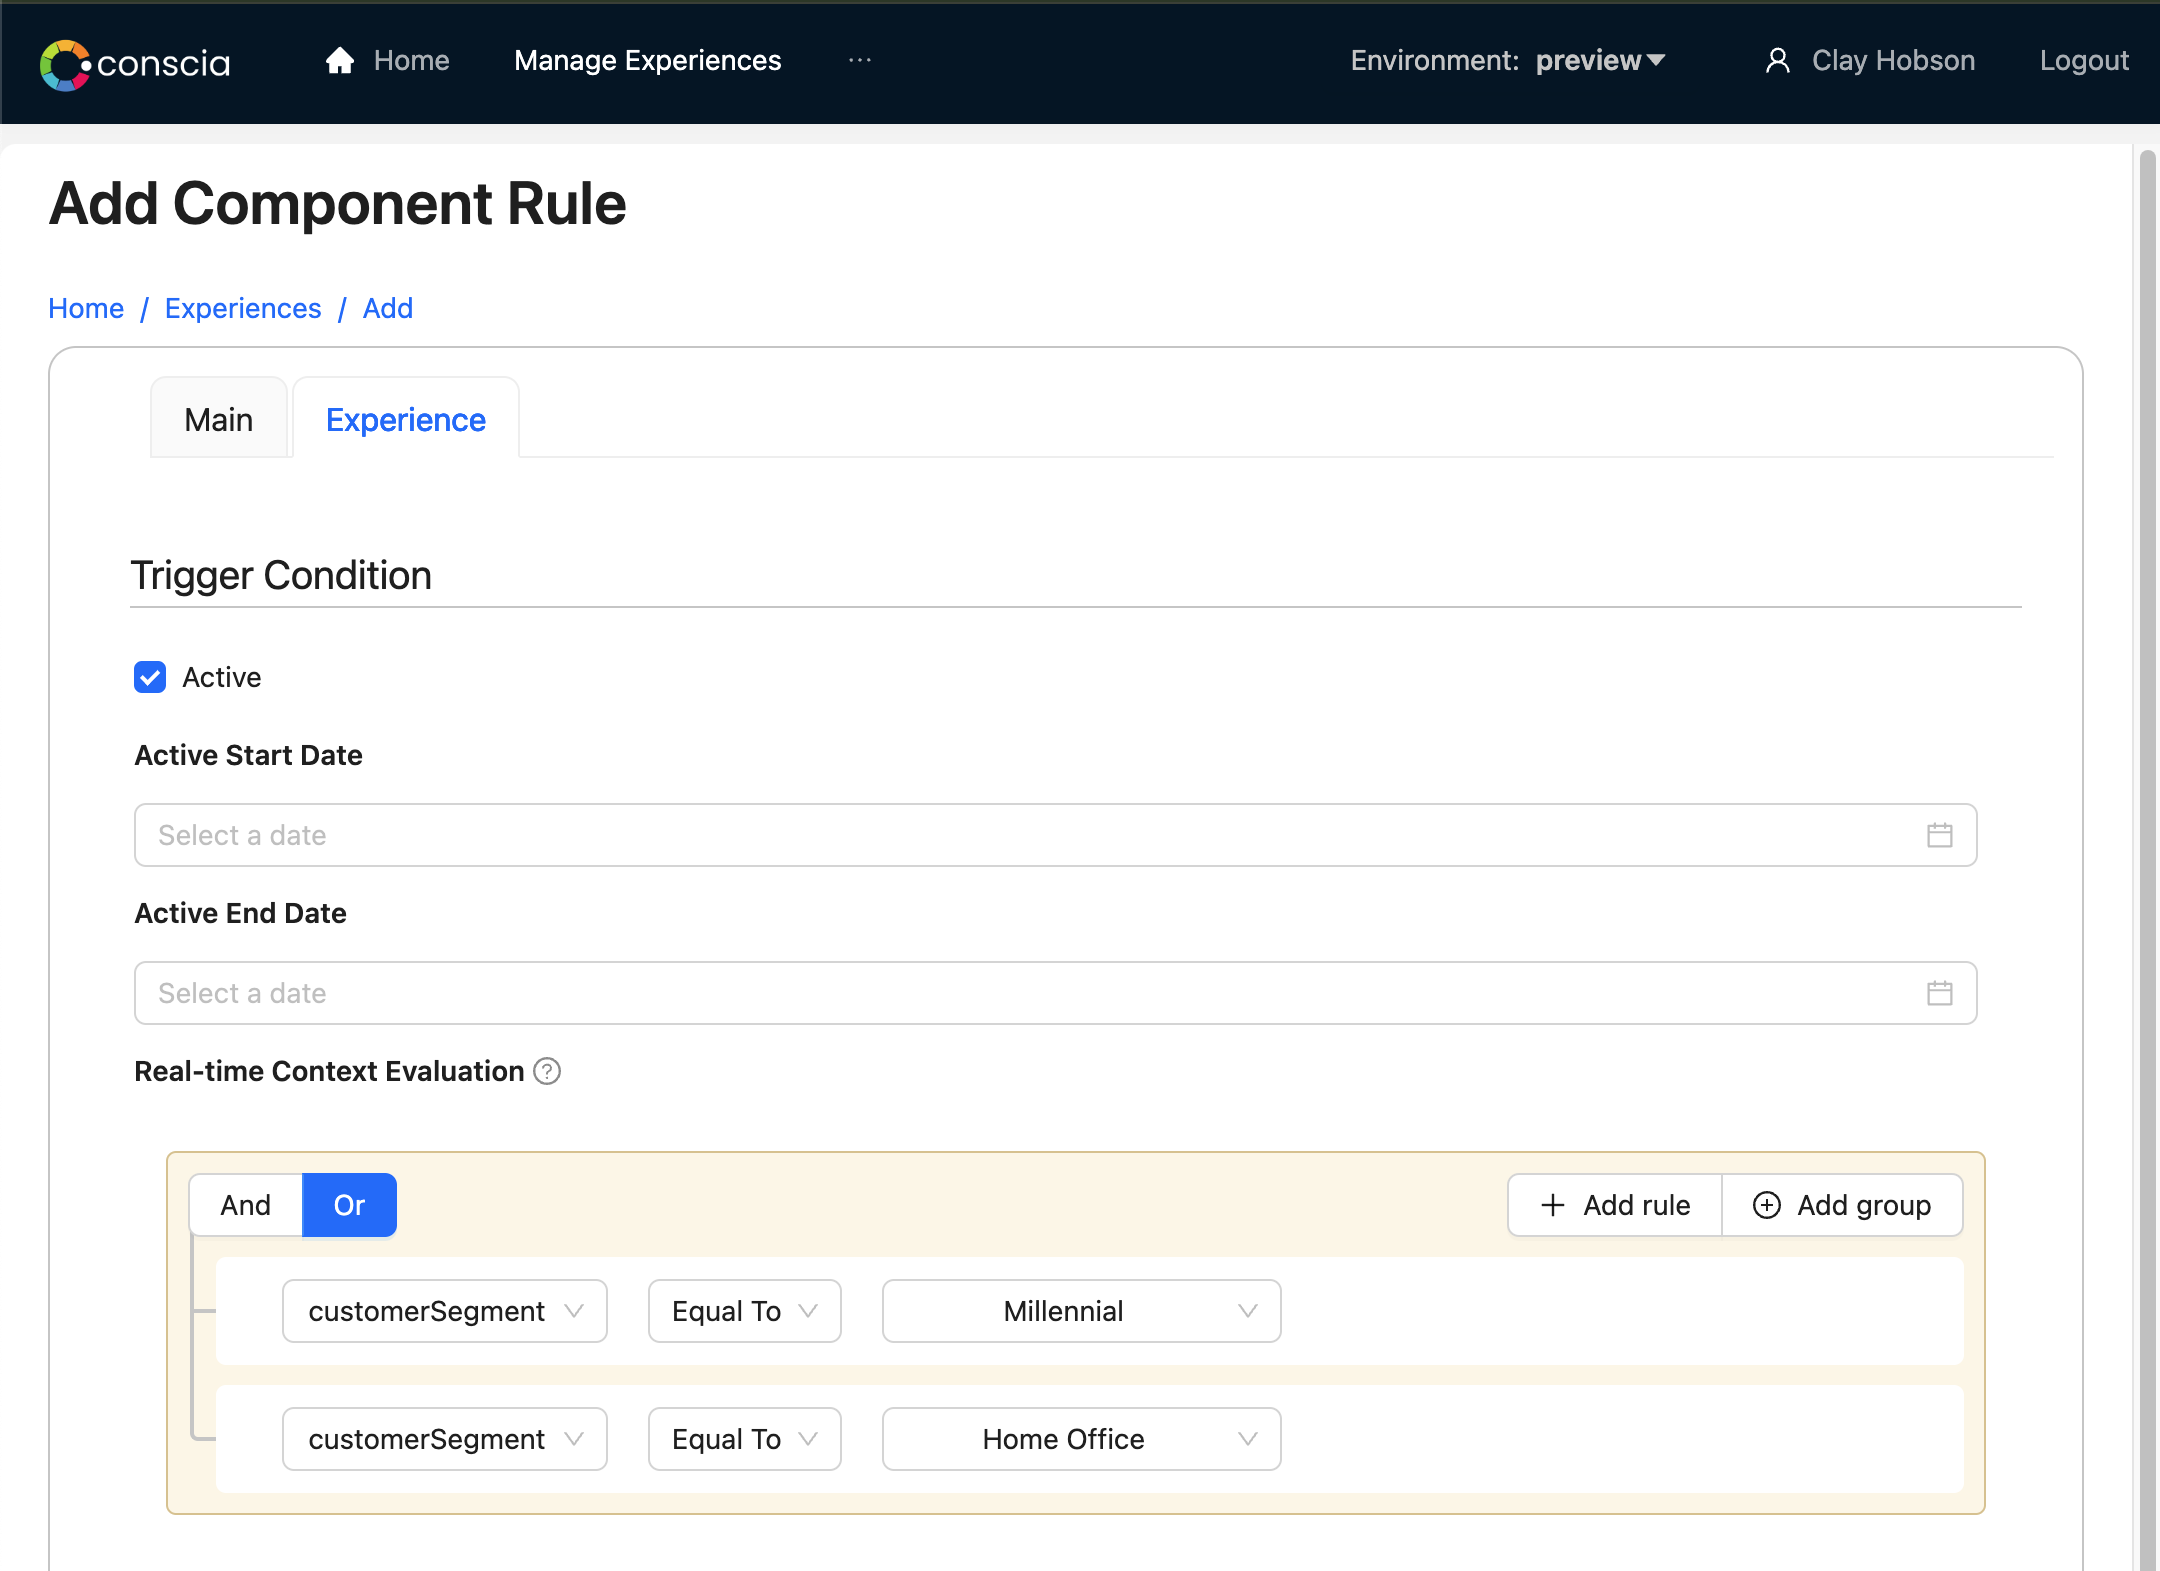Click the Logout link
The height and width of the screenshot is (1571, 2160).
click(2084, 61)
